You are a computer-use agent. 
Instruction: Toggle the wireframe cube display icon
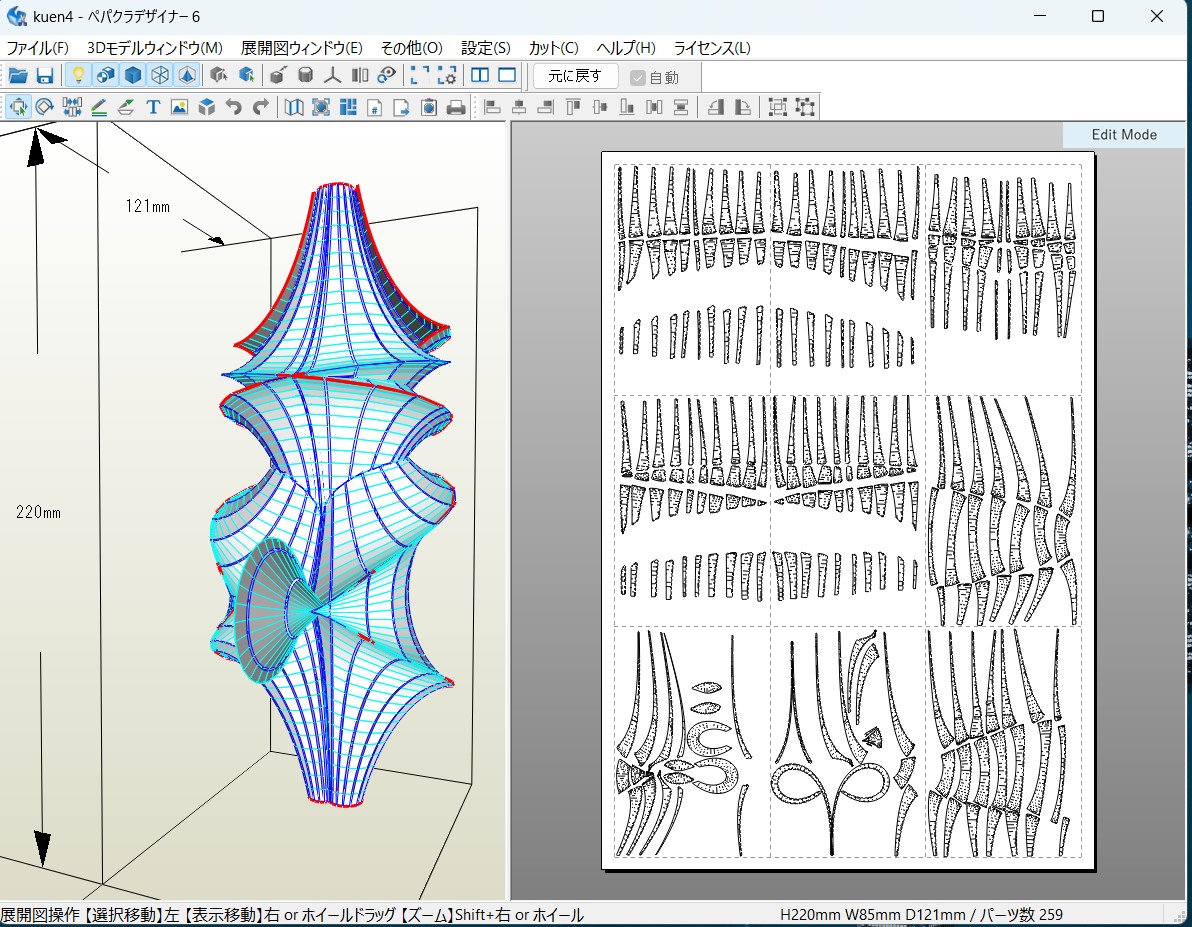pos(160,75)
